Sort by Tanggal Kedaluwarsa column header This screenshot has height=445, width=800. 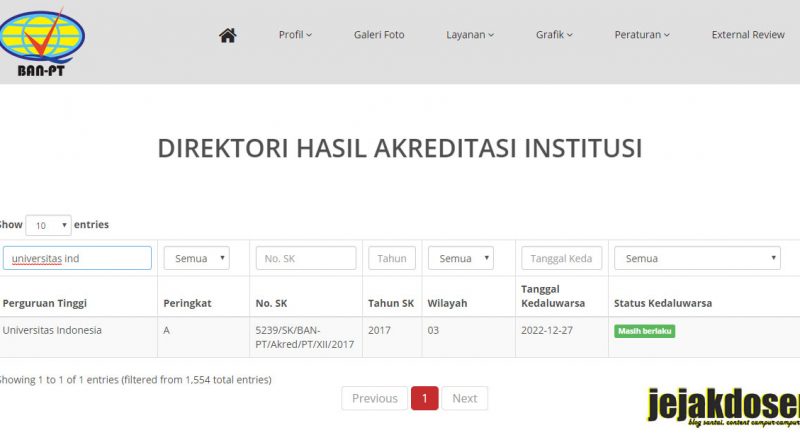tap(553, 296)
